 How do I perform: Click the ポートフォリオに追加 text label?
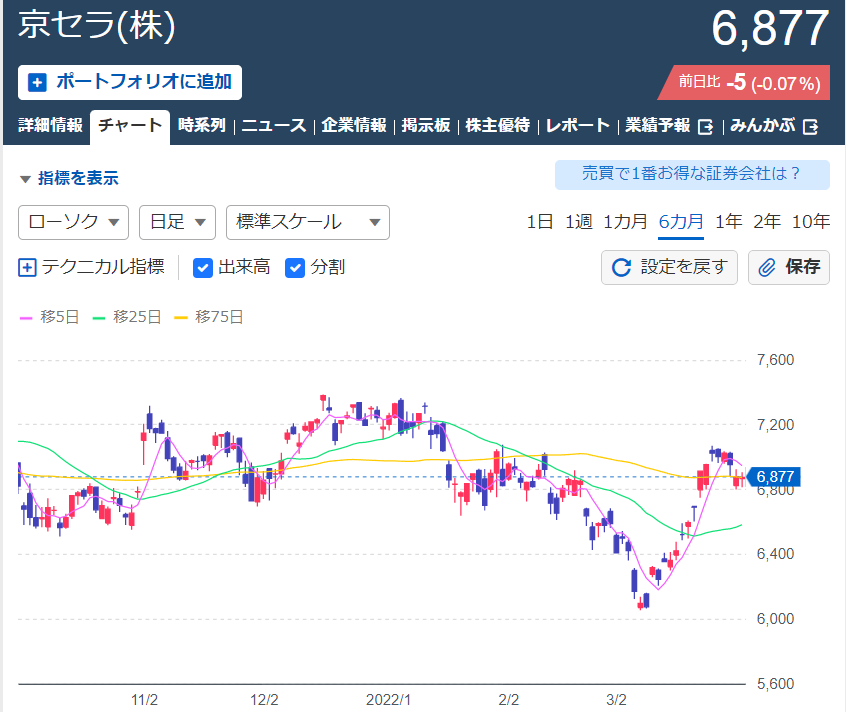[x=144, y=82]
